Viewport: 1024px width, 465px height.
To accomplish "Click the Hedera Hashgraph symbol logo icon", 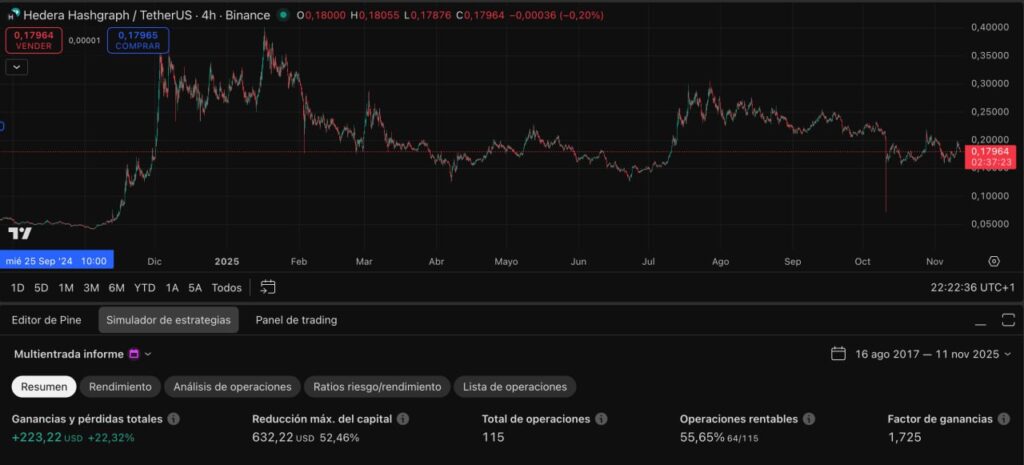I will tap(14, 15).
